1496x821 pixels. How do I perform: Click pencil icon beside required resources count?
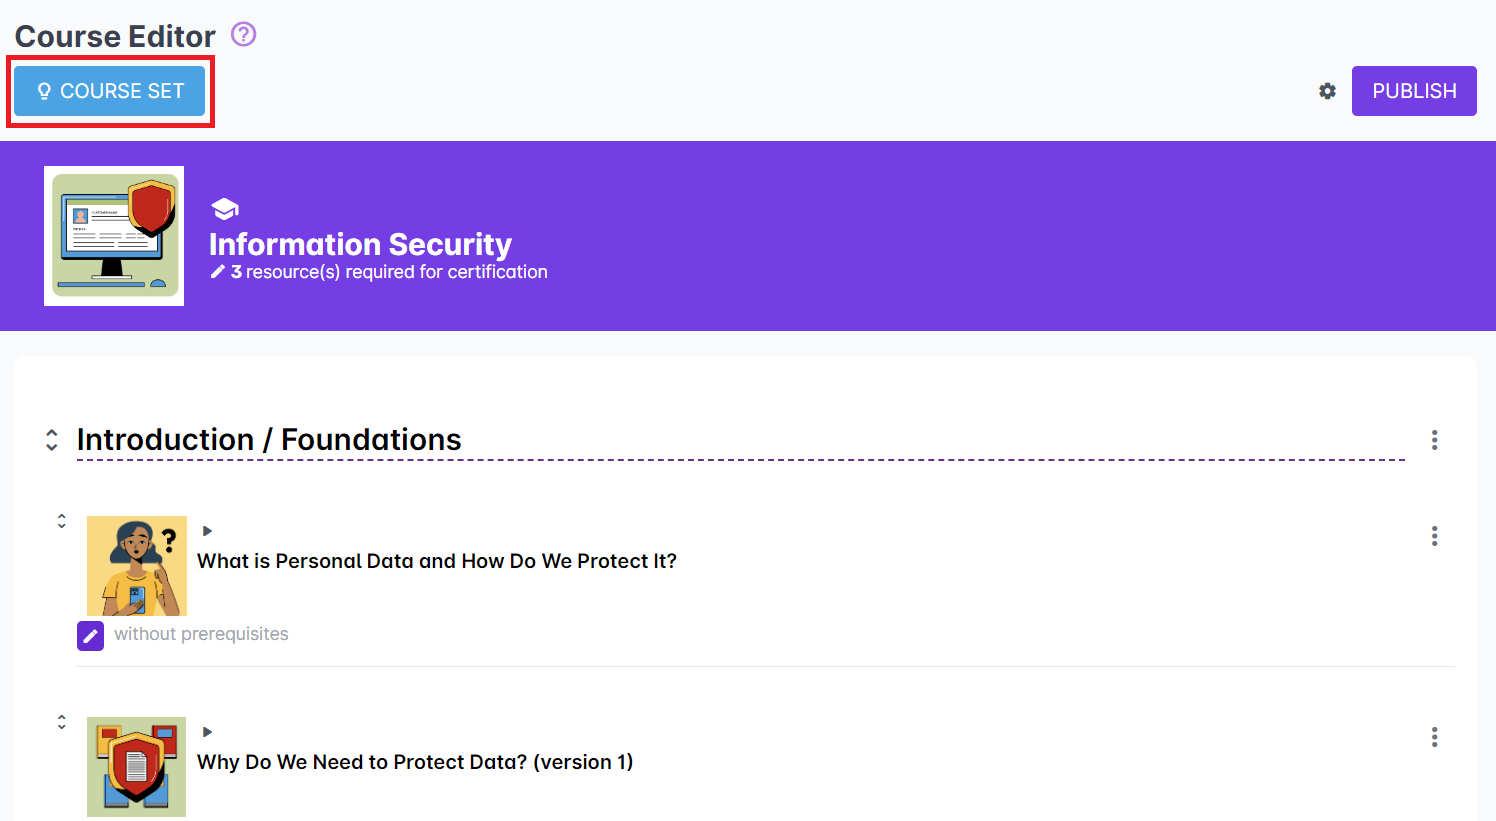tap(217, 272)
